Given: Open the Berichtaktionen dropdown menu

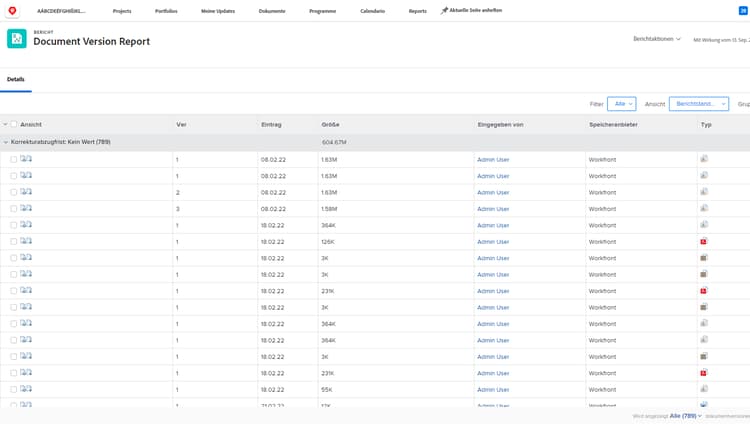Looking at the screenshot, I should tap(657, 39).
